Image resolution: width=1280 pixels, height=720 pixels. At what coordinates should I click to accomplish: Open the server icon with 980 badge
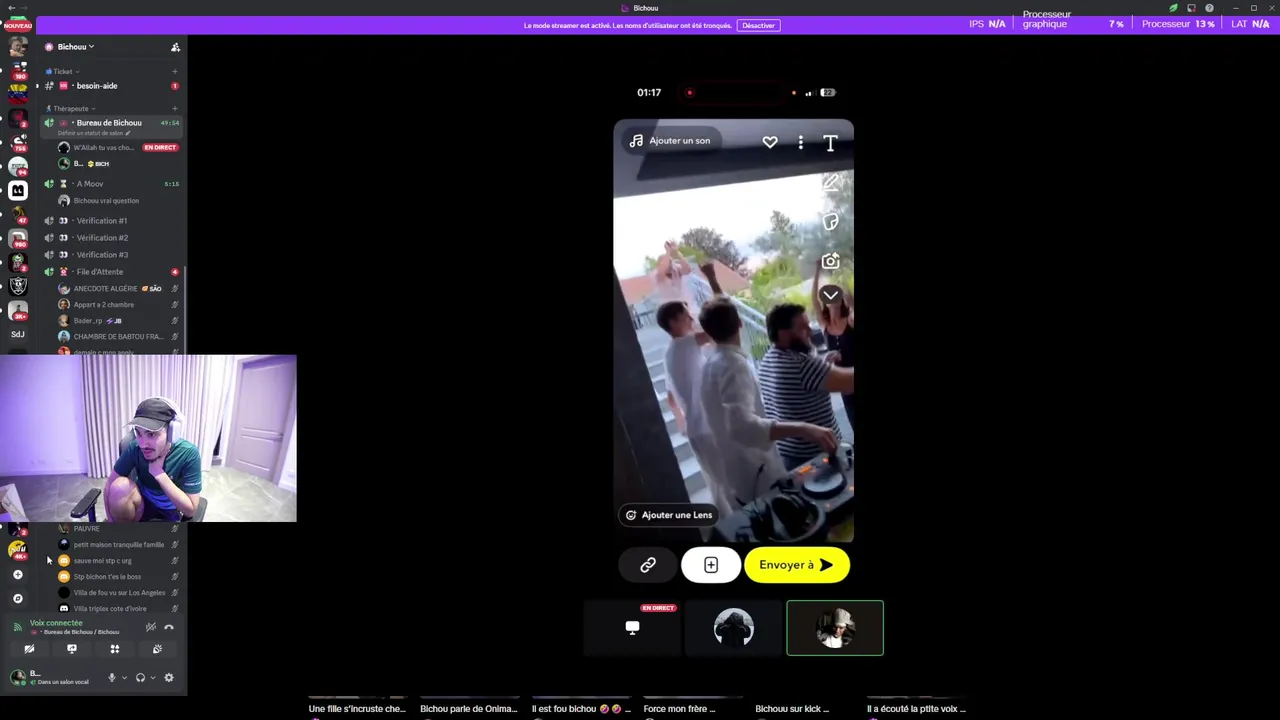[17, 238]
